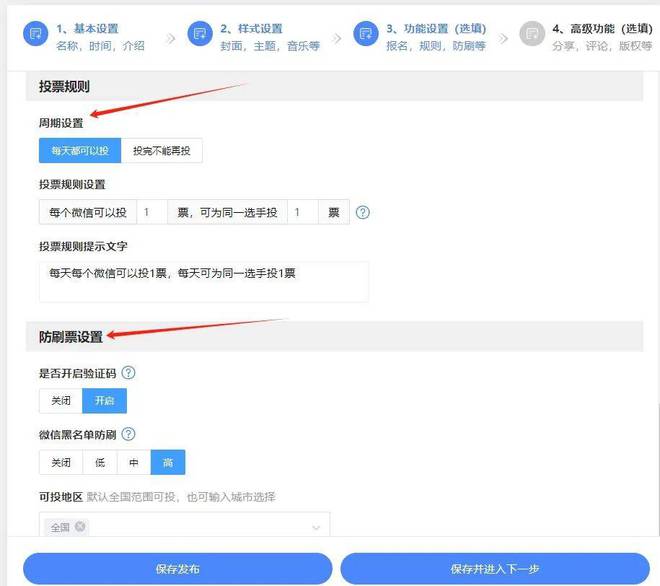660x586 pixels.
Task: Select 每天都可以投 cycle option
Action: point(80,150)
